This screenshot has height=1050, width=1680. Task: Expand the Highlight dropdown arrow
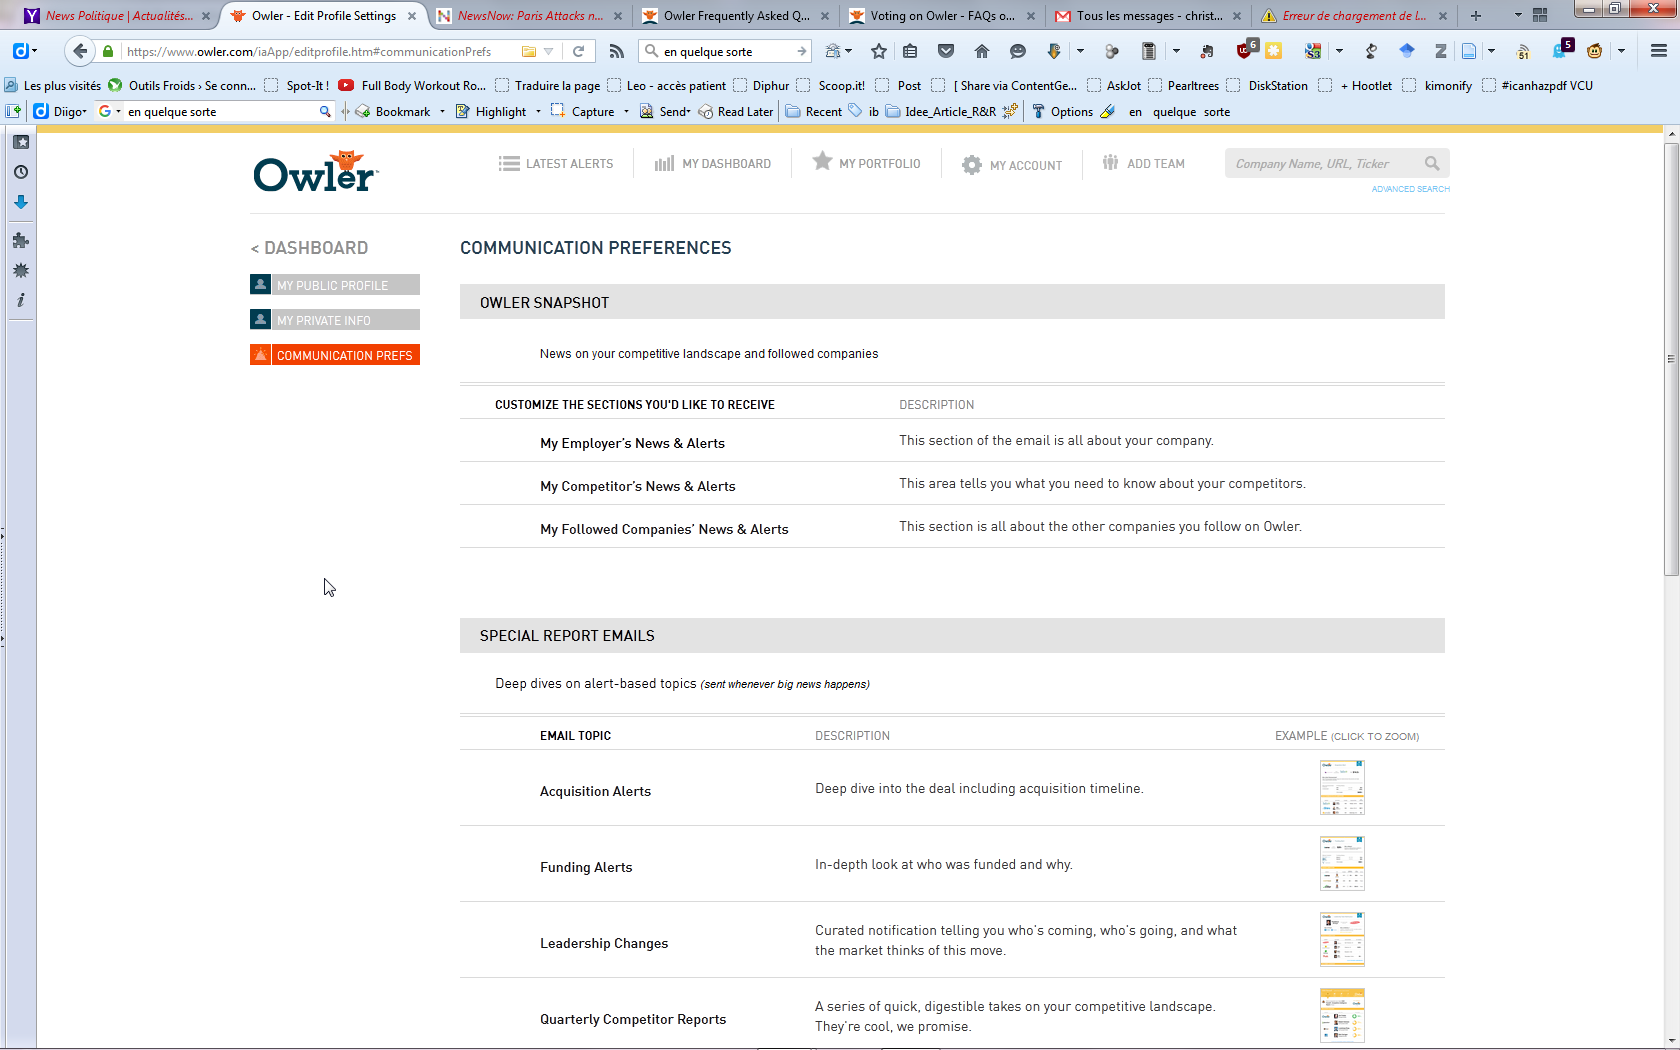[x=538, y=112]
